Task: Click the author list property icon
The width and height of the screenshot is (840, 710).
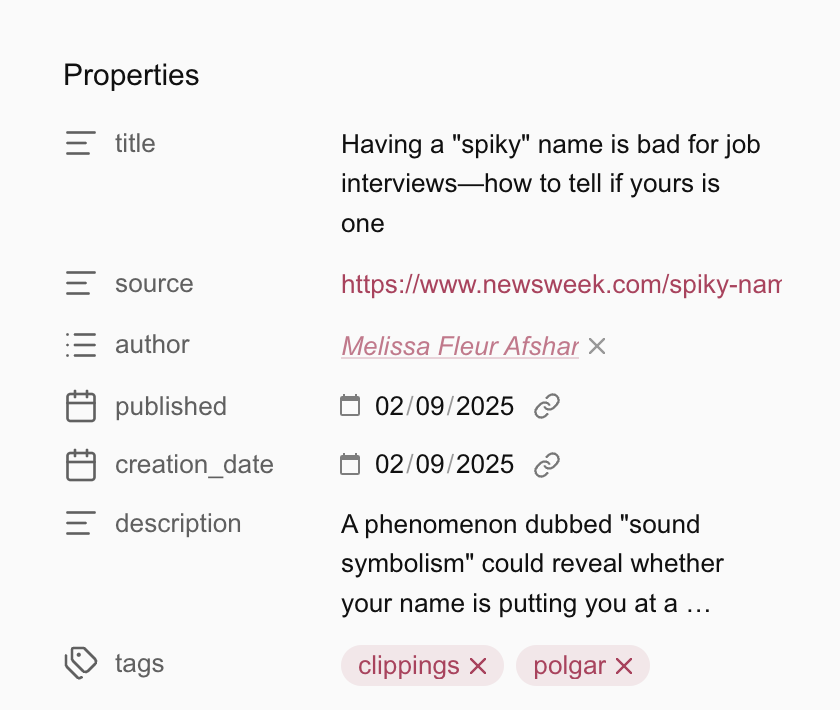Action: pos(81,345)
